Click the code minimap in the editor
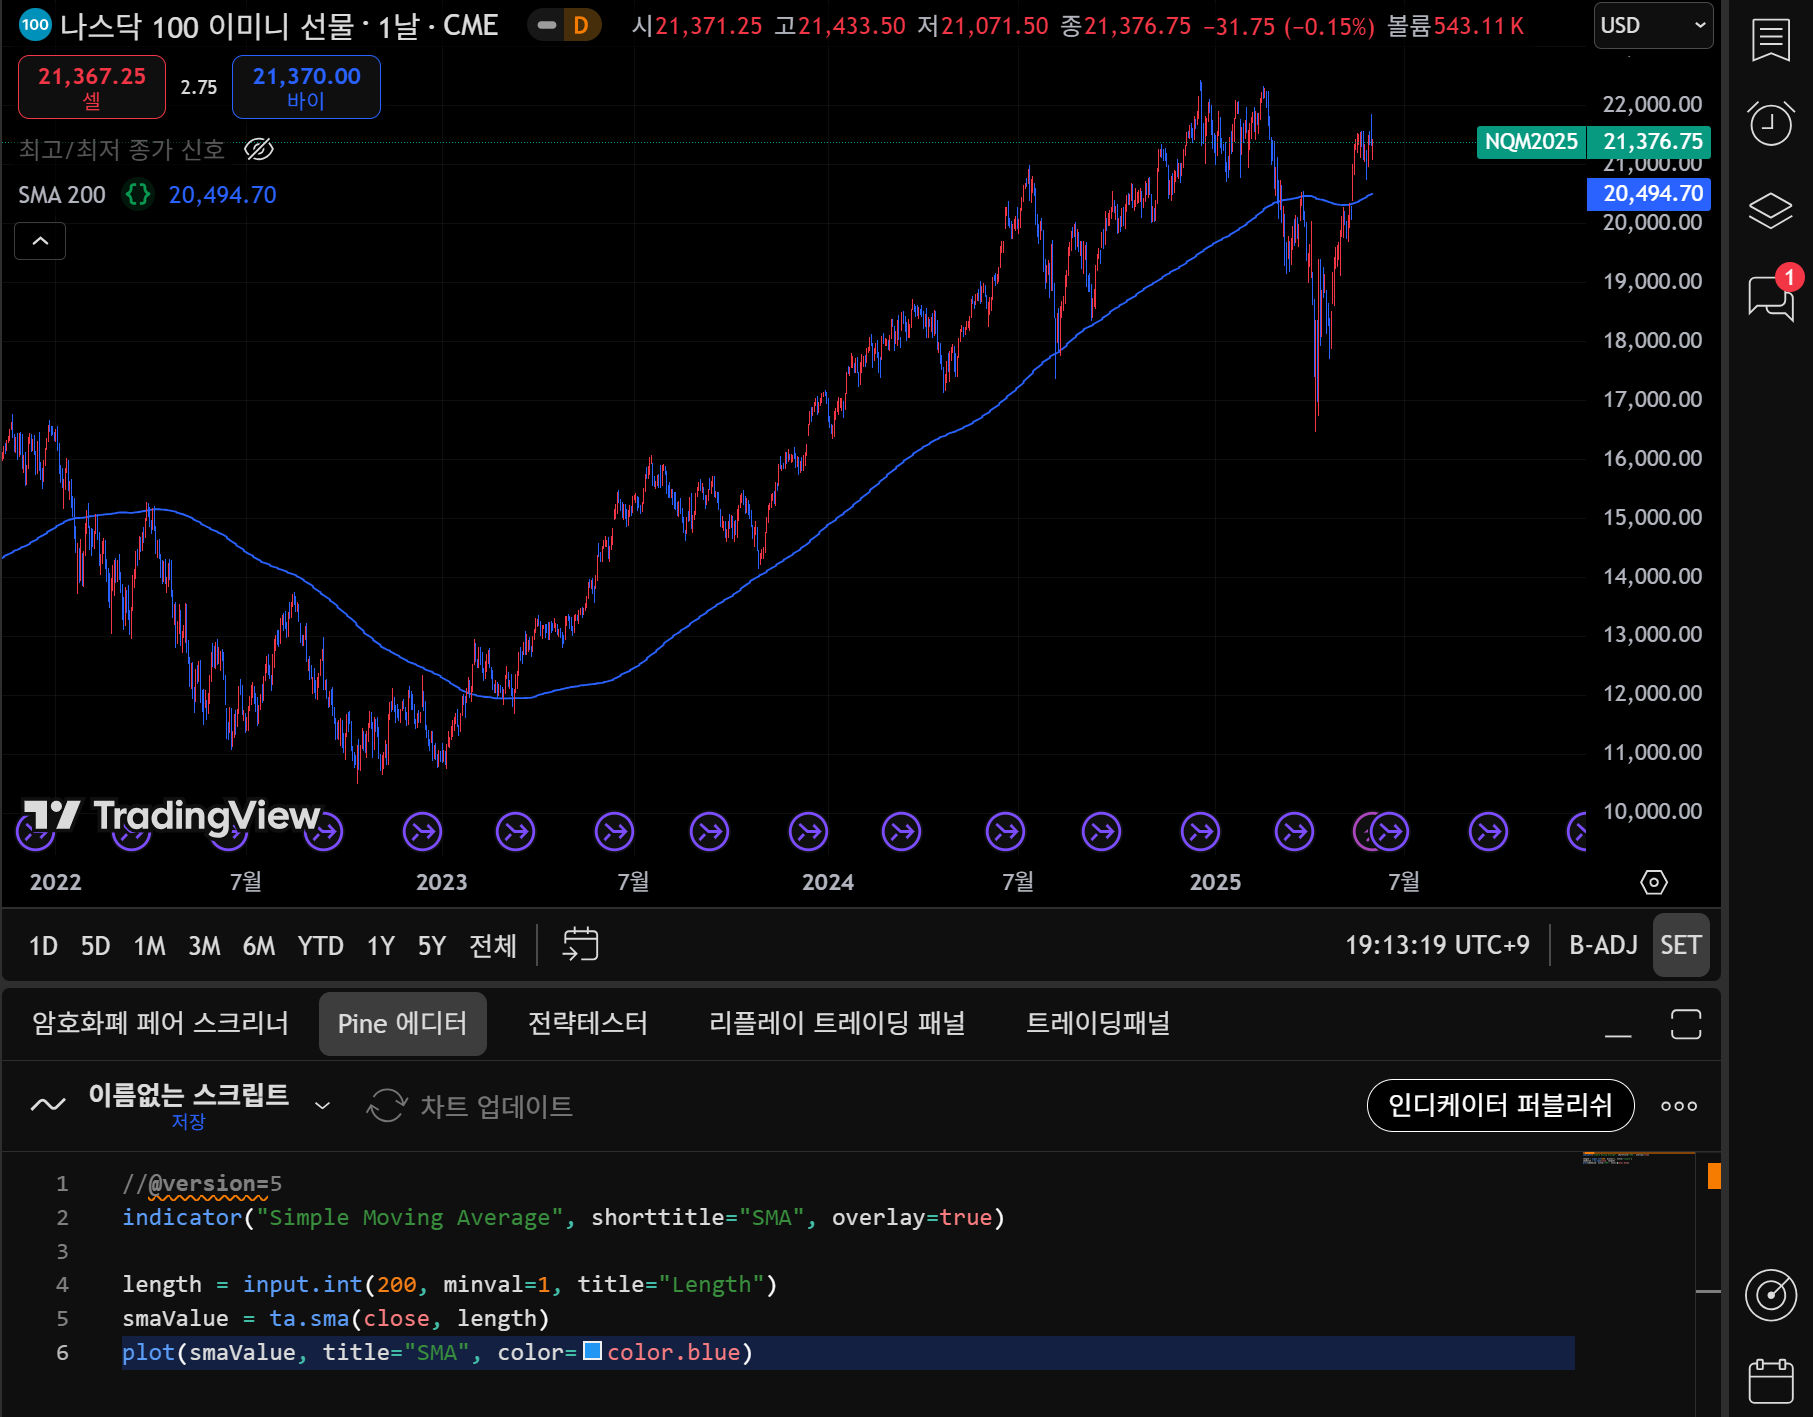The image size is (1813, 1417). [x=1638, y=1159]
